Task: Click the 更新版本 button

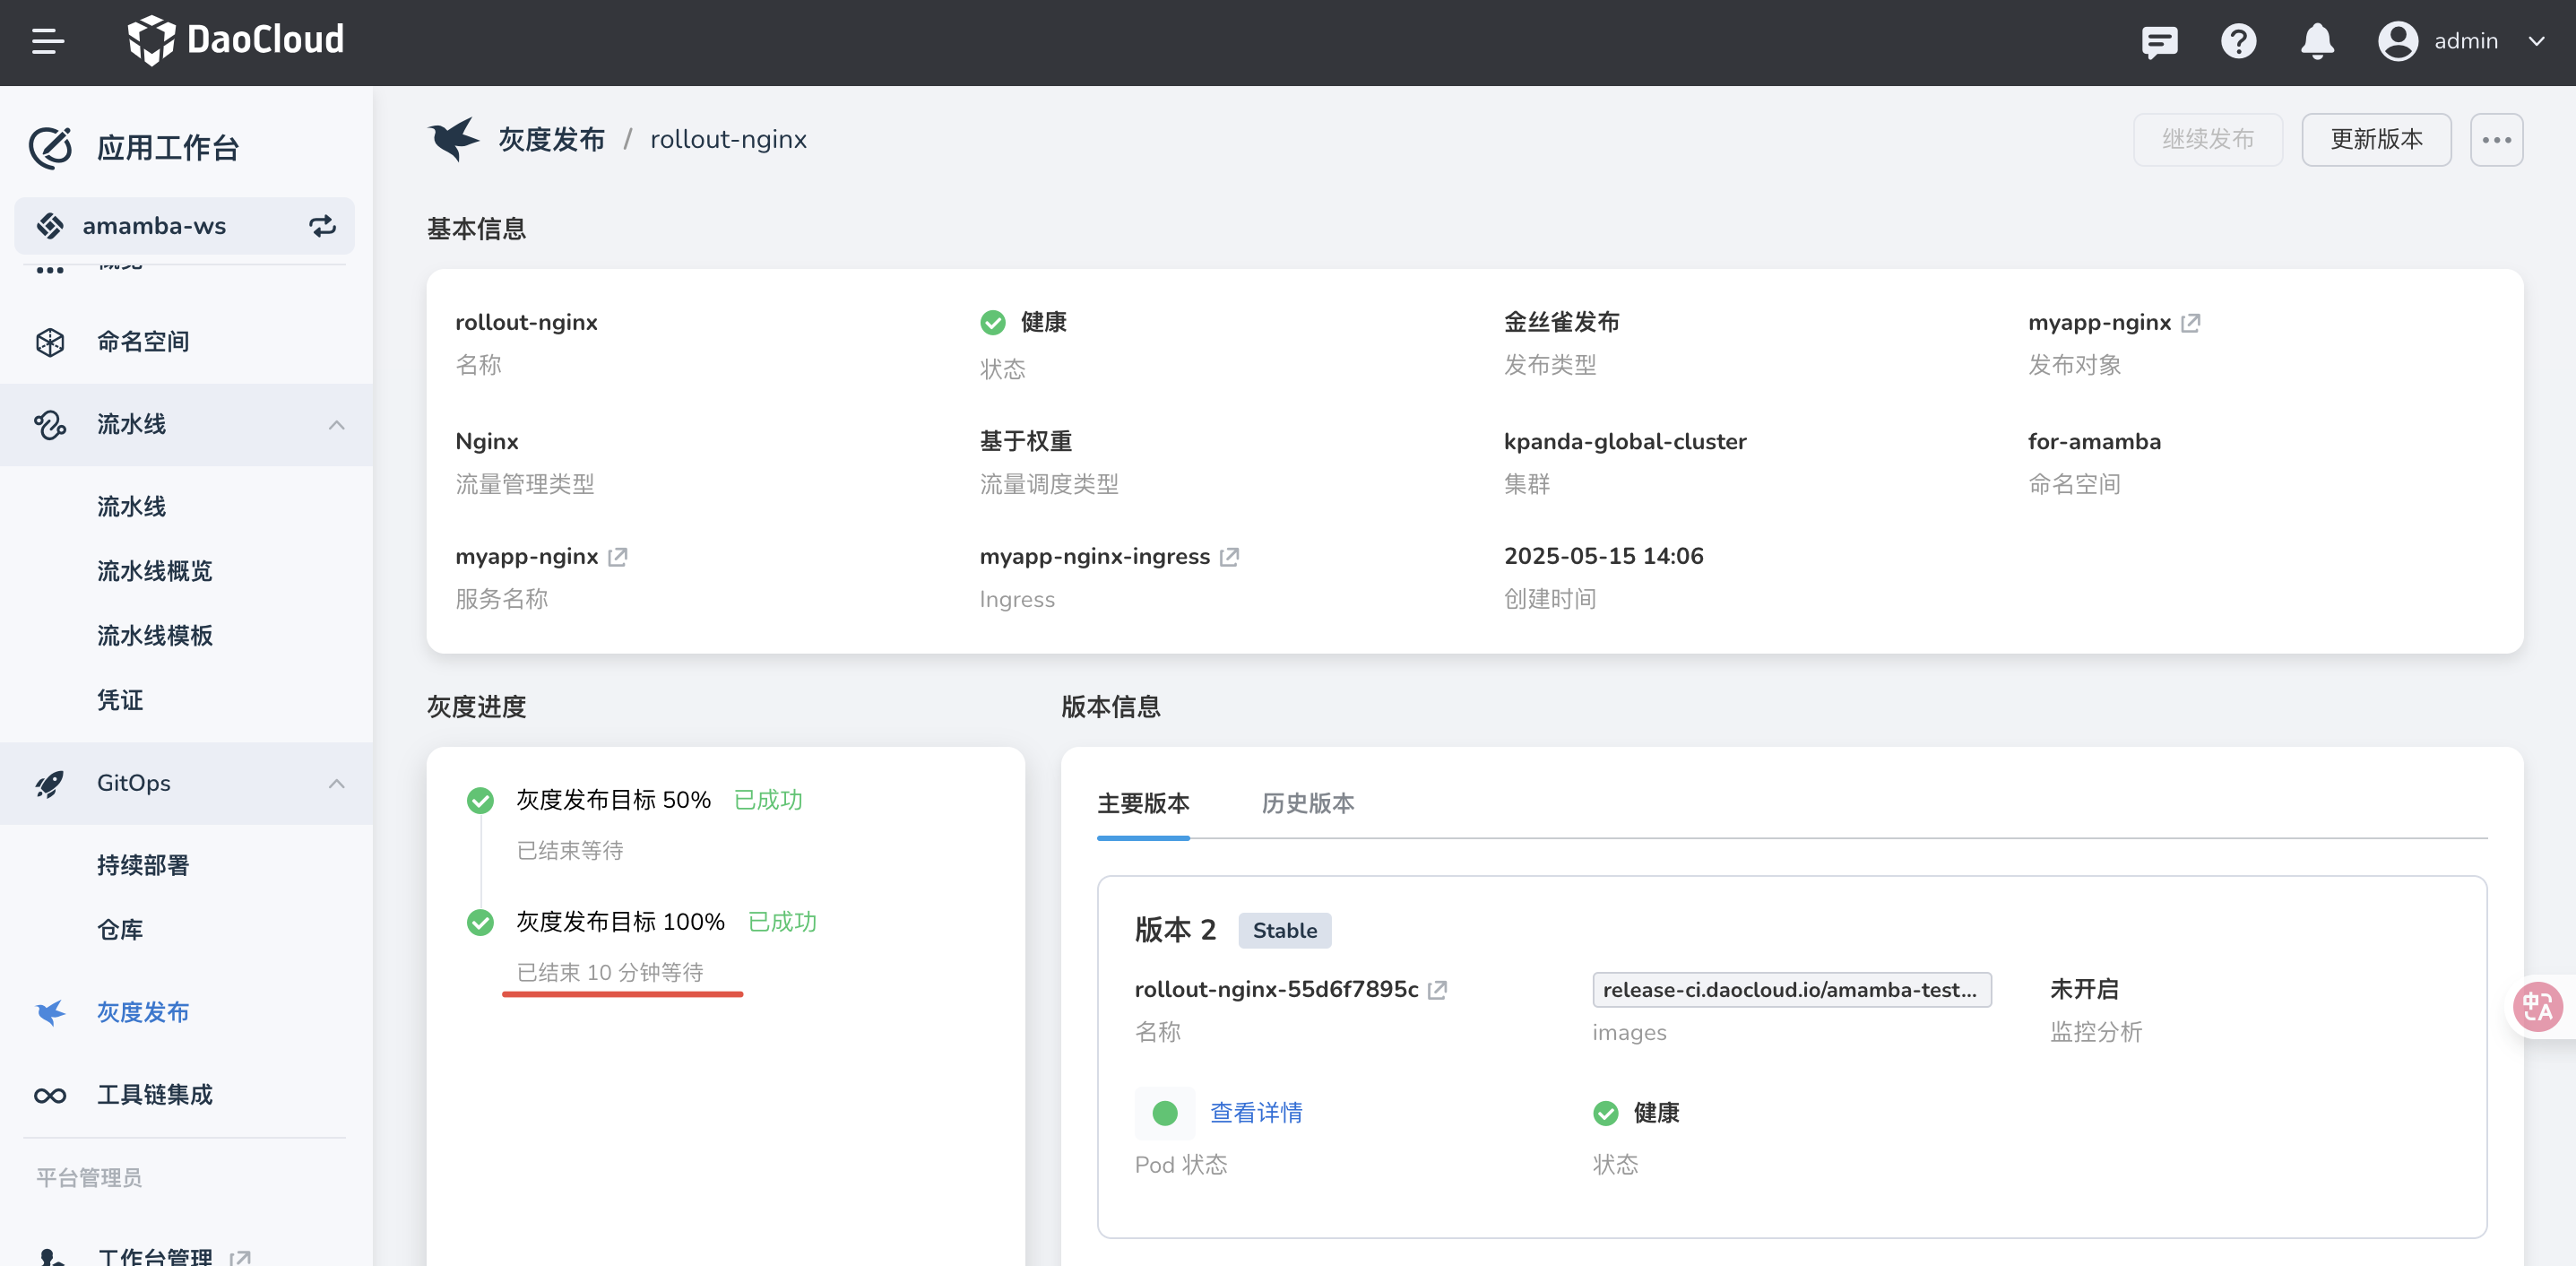Action: [x=2375, y=140]
